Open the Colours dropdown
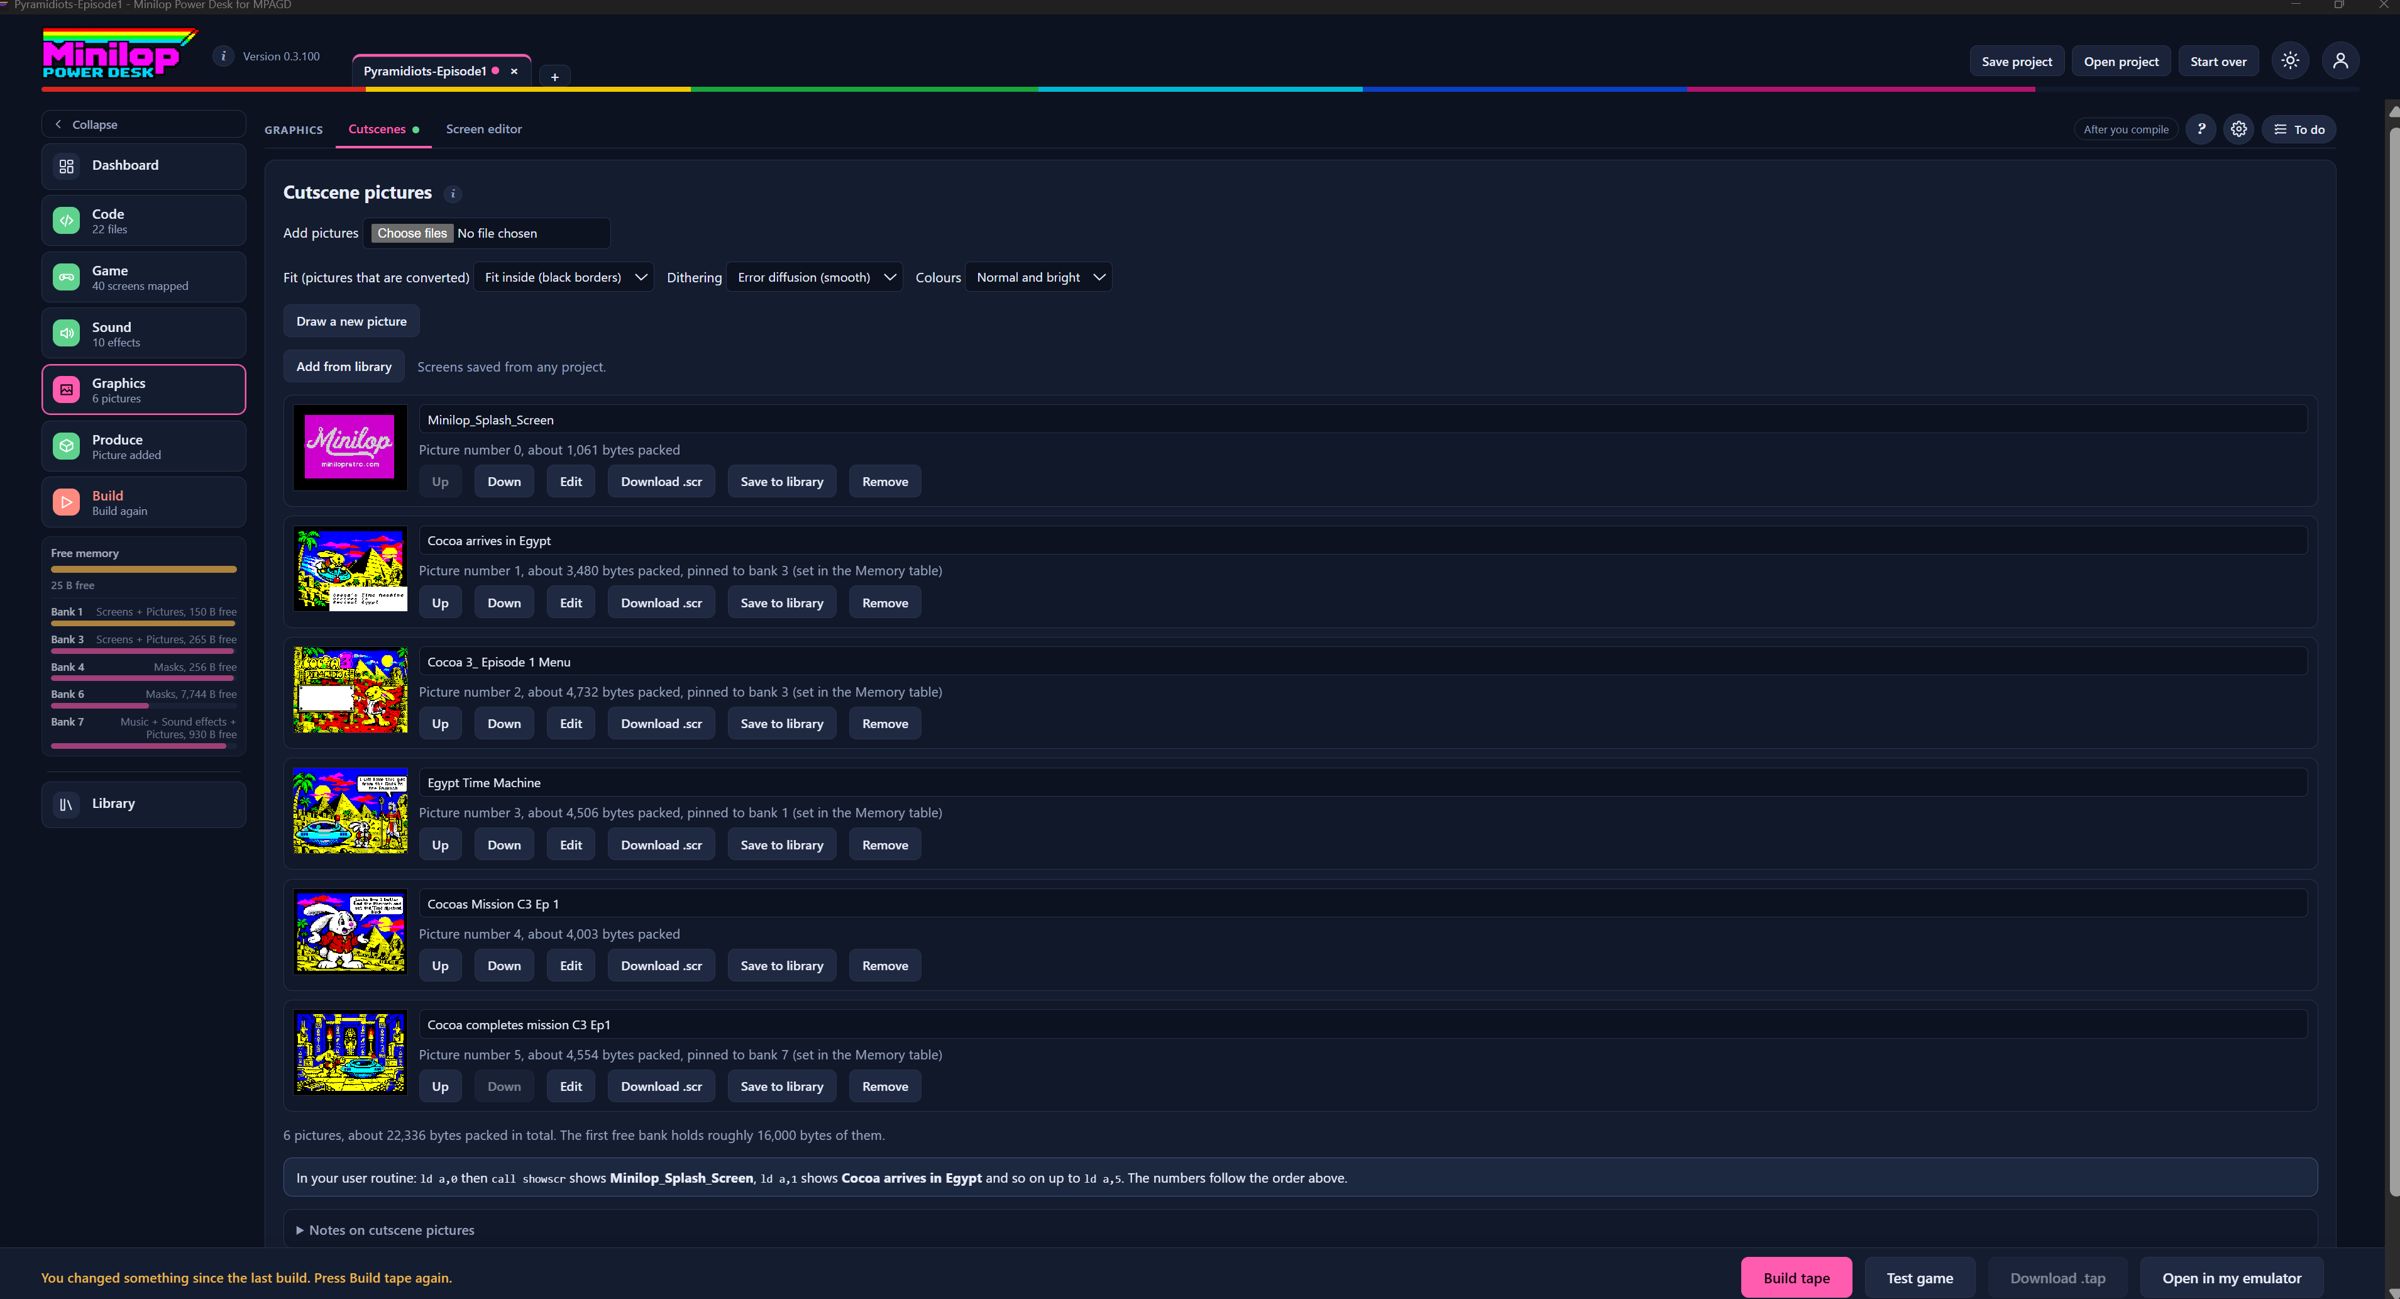 coord(1038,277)
